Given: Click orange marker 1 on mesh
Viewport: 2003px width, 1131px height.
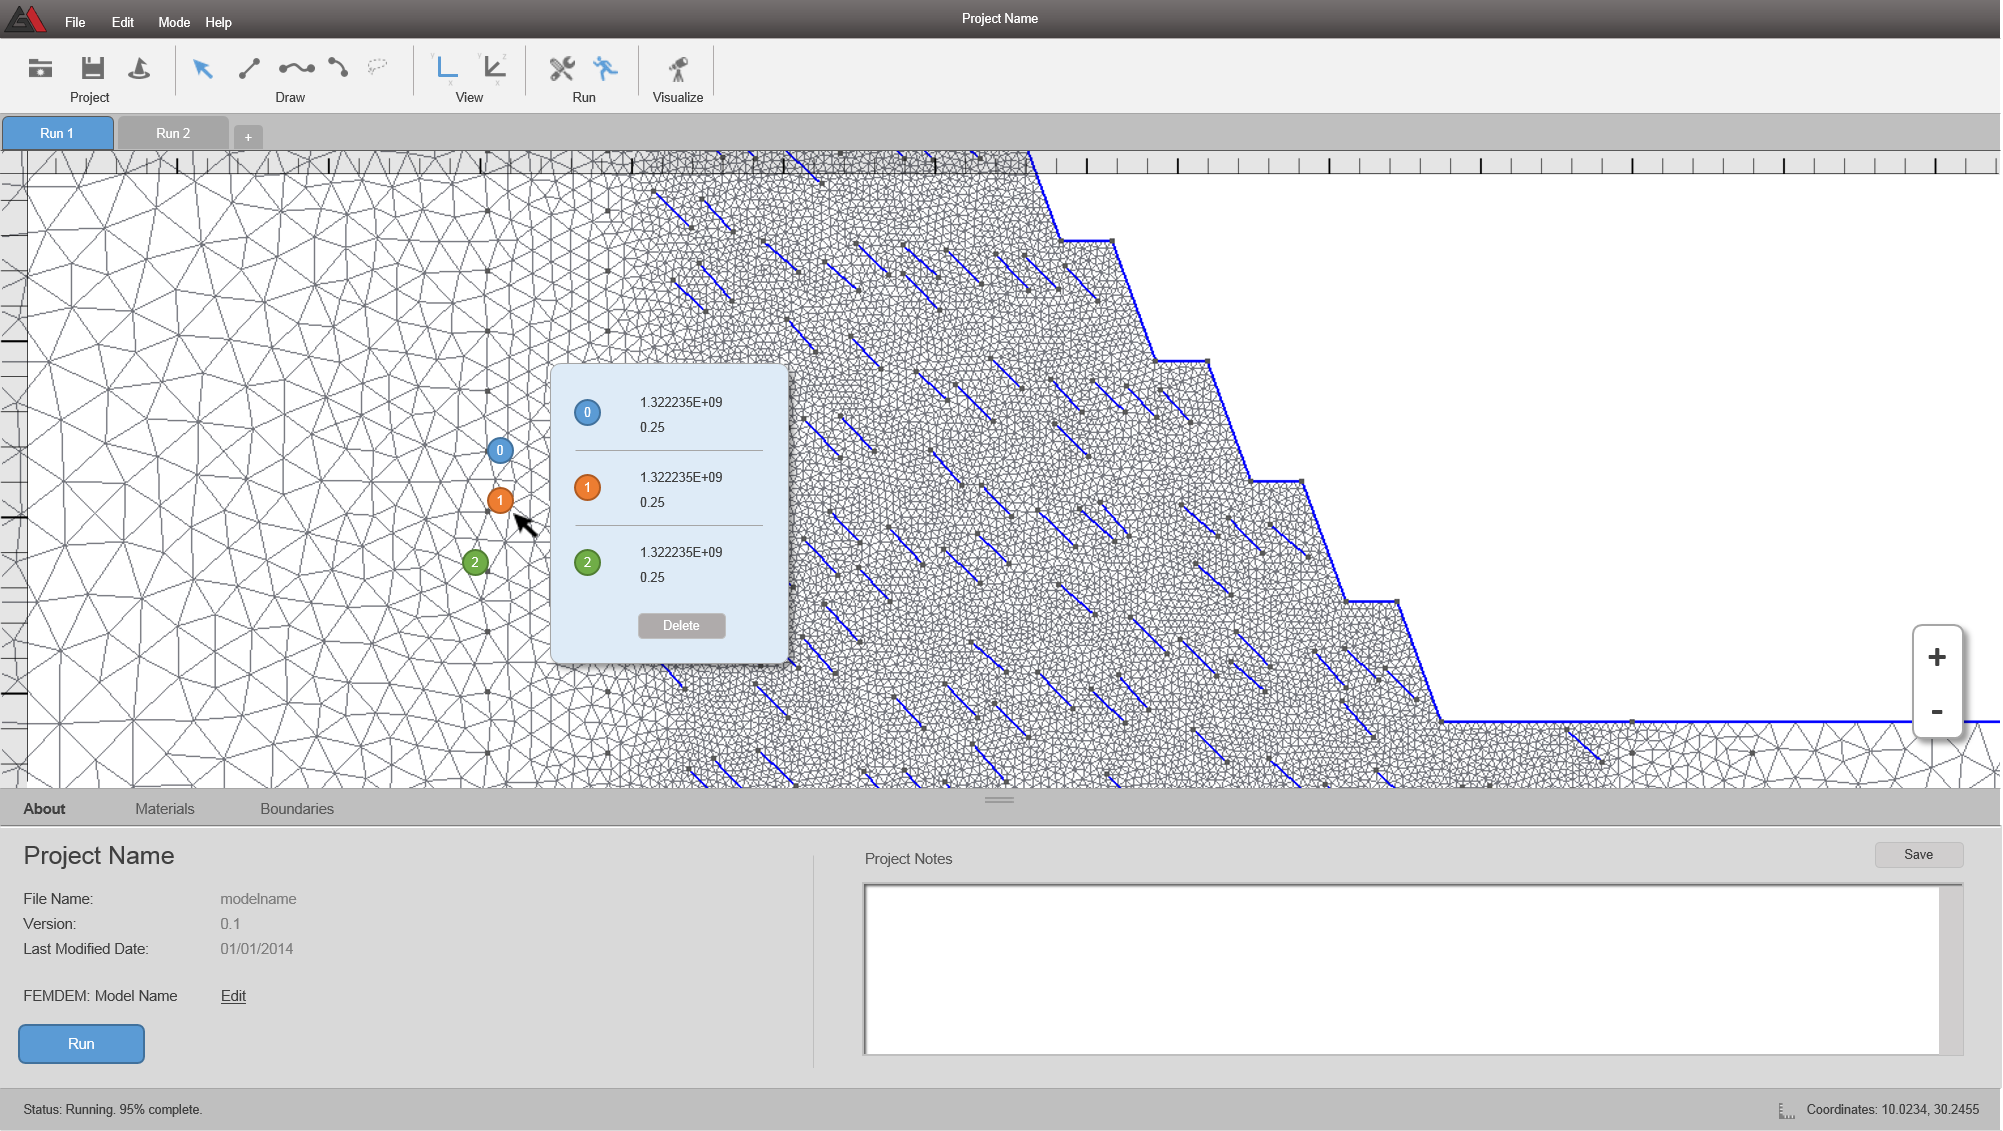Looking at the screenshot, I should [500, 500].
